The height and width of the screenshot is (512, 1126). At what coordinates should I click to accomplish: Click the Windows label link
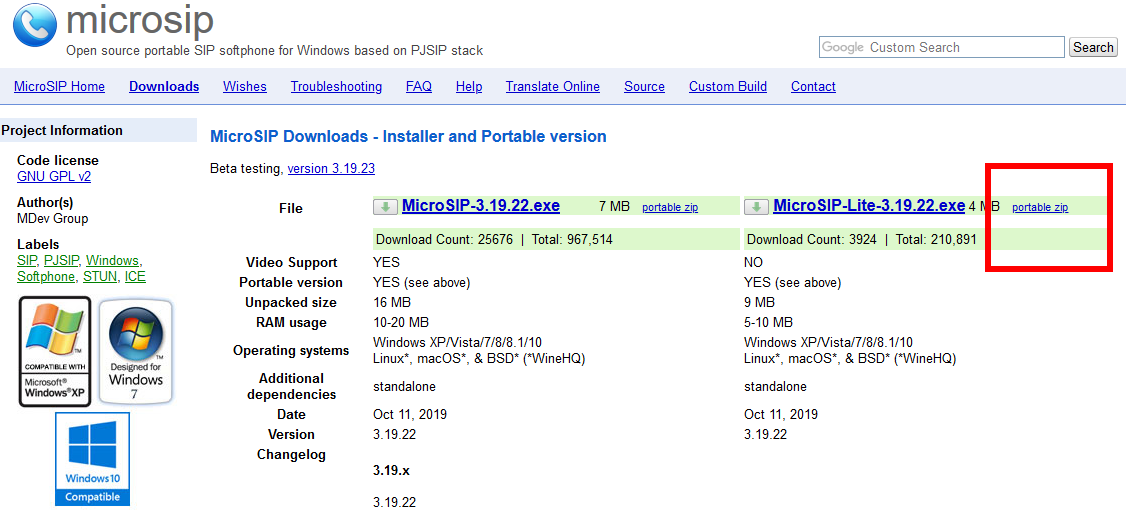[113, 260]
